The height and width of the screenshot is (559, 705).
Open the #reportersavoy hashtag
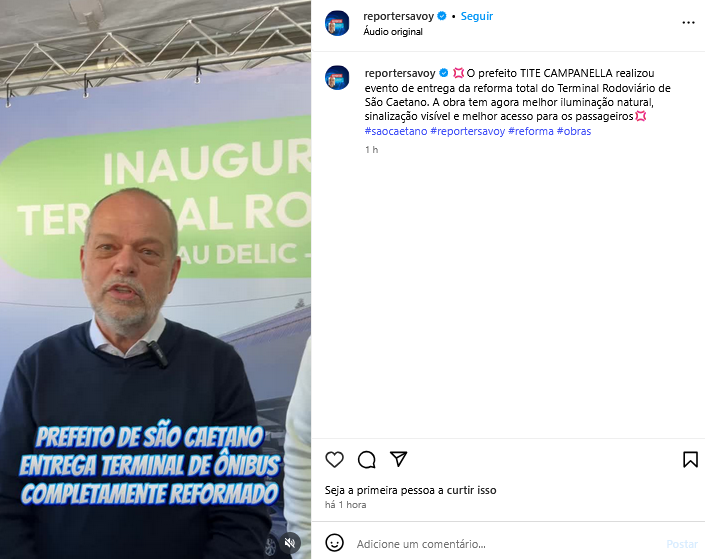tap(468, 131)
